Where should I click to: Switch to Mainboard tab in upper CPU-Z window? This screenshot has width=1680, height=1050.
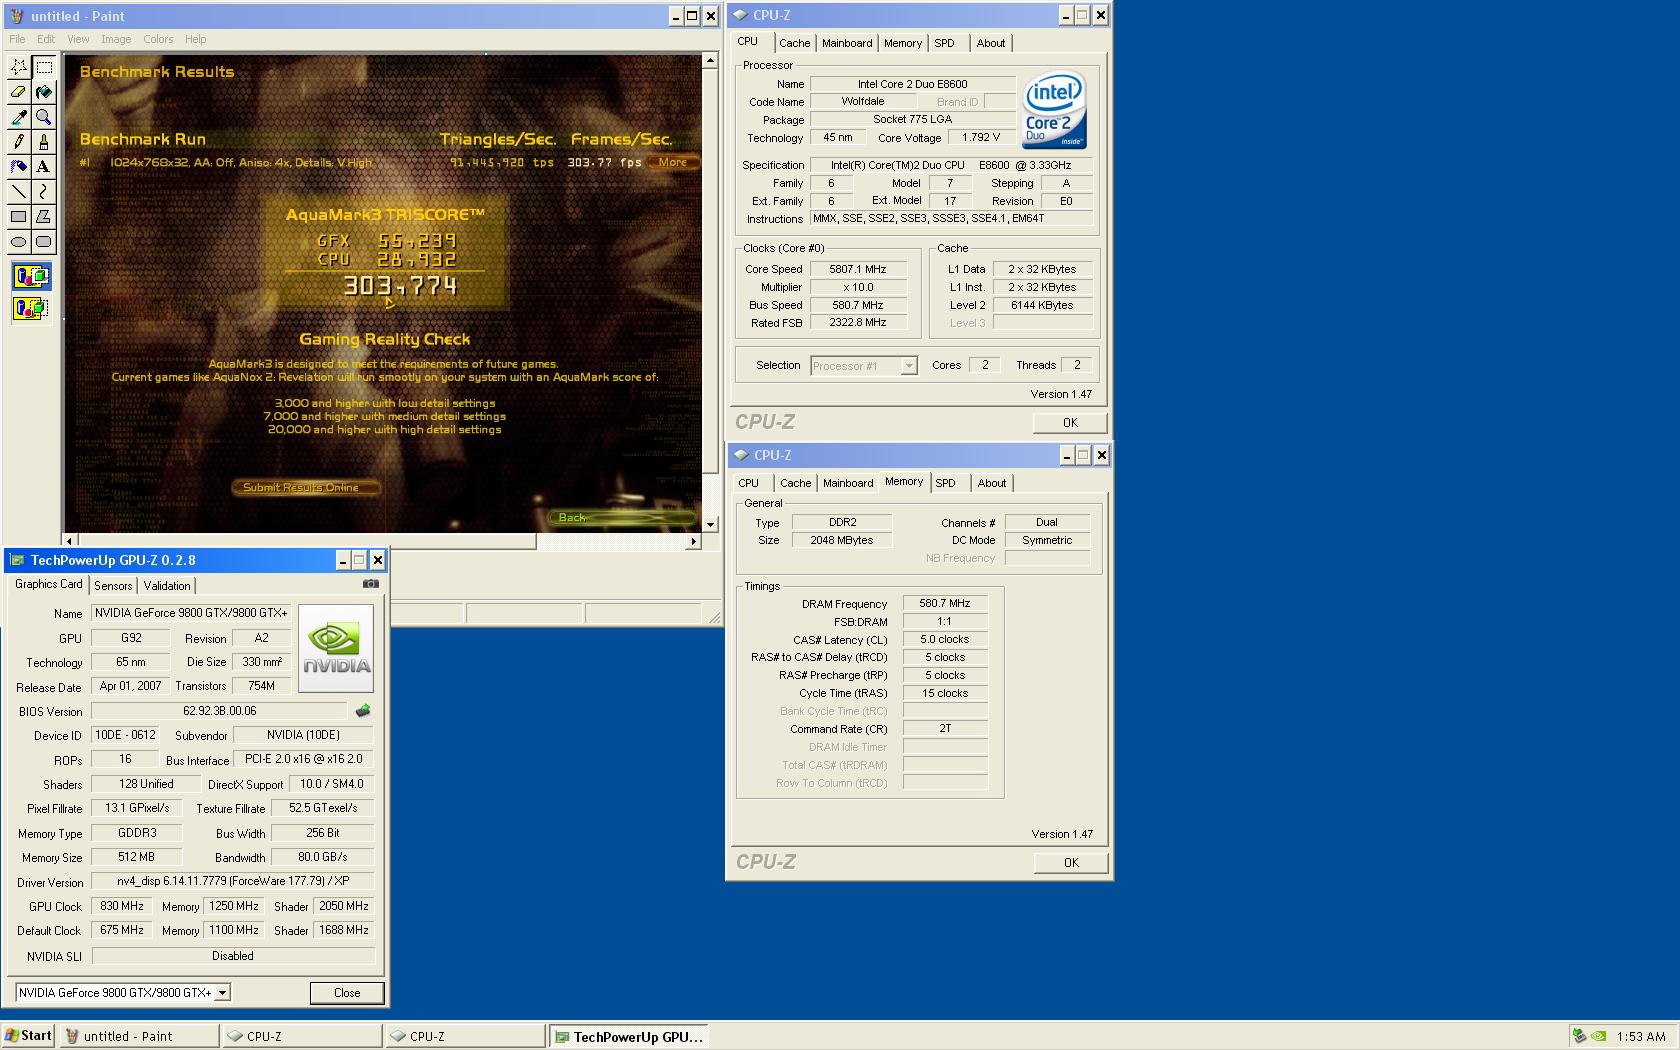[847, 43]
